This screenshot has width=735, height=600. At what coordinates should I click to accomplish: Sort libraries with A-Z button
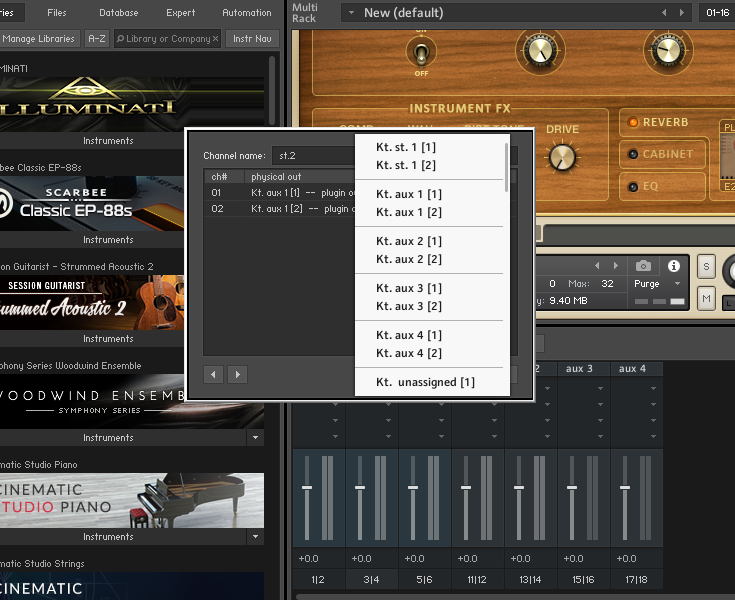pyautogui.click(x=97, y=39)
